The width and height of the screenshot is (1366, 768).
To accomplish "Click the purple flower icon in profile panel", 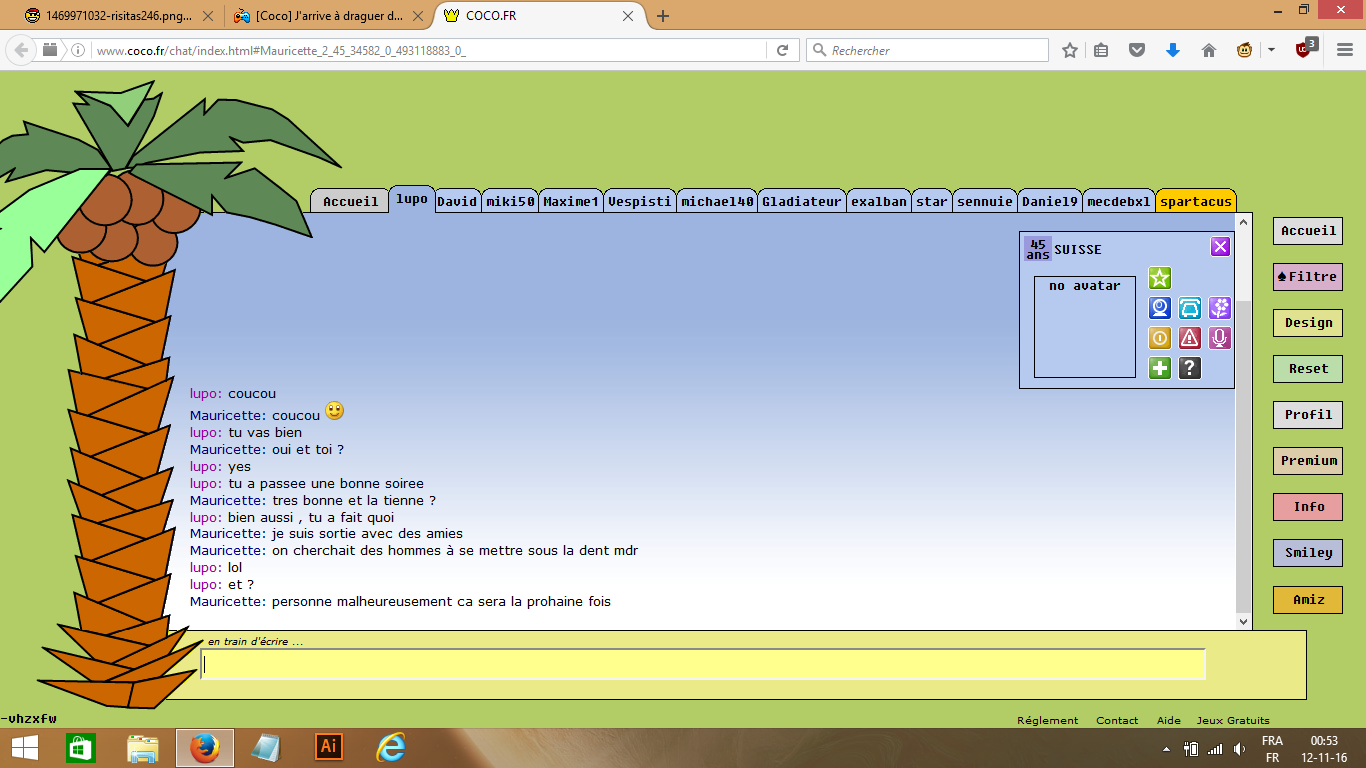I will (1219, 308).
